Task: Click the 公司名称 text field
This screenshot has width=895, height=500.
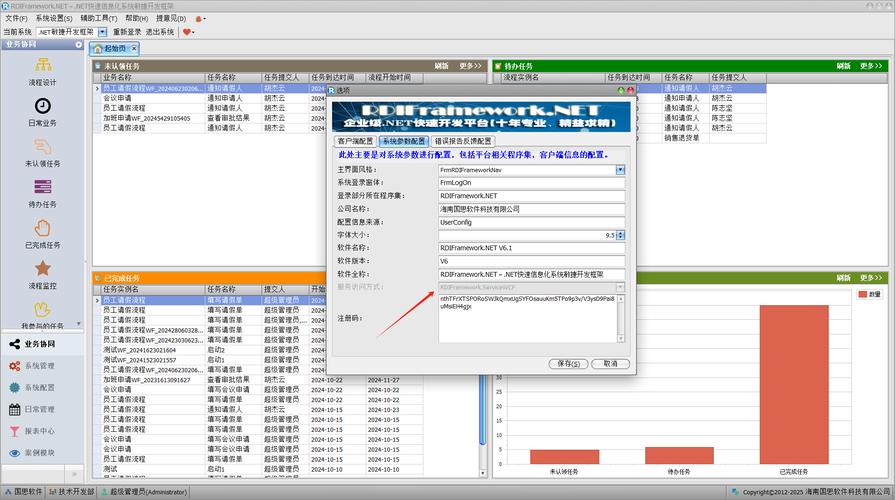Action: [x=531, y=209]
